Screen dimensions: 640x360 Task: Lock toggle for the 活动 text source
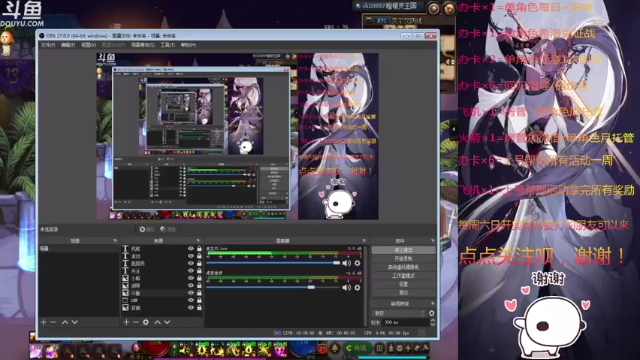tap(199, 256)
